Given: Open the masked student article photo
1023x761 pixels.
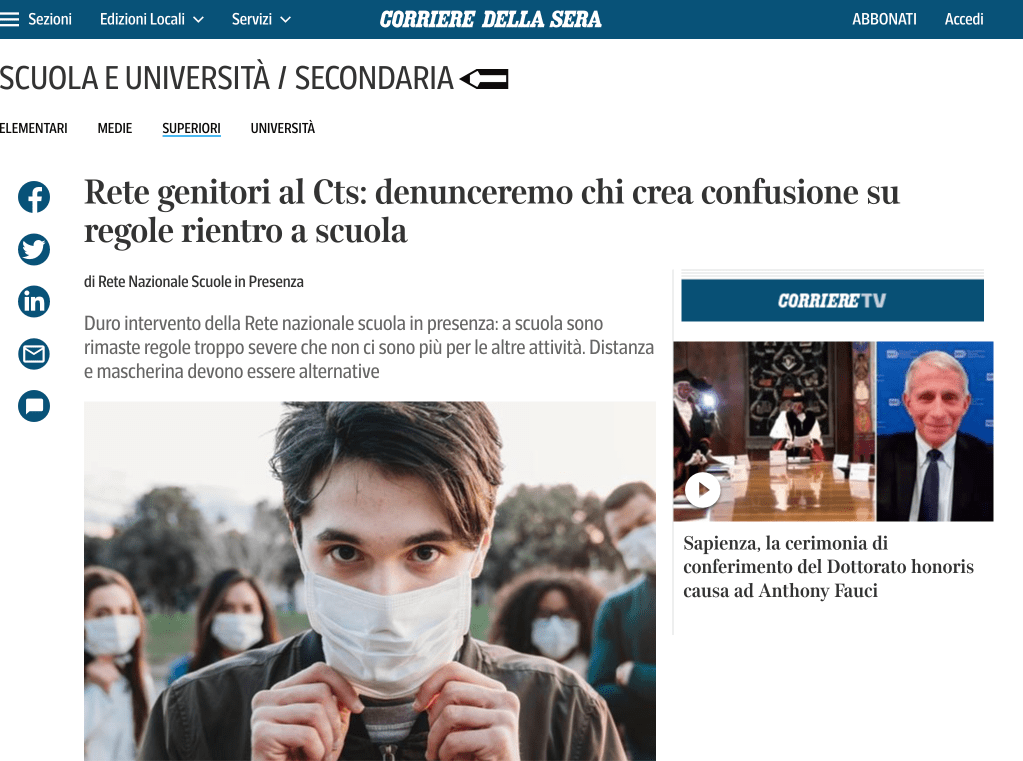Looking at the screenshot, I should tap(370, 581).
